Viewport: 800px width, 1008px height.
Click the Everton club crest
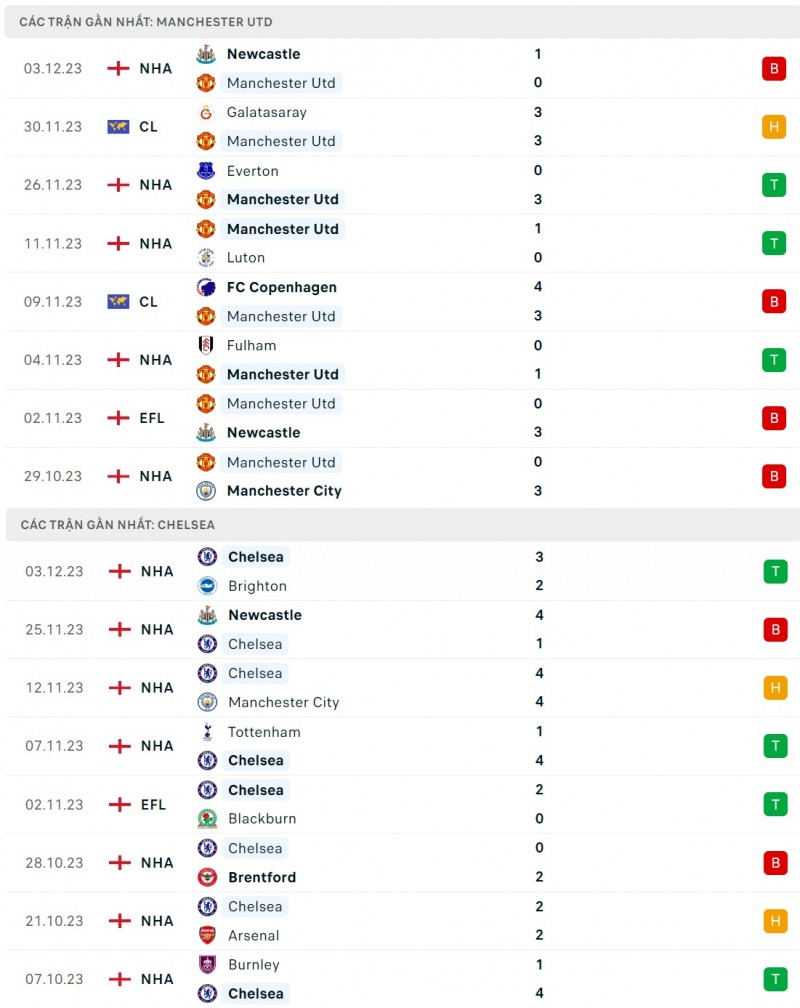pos(206,171)
